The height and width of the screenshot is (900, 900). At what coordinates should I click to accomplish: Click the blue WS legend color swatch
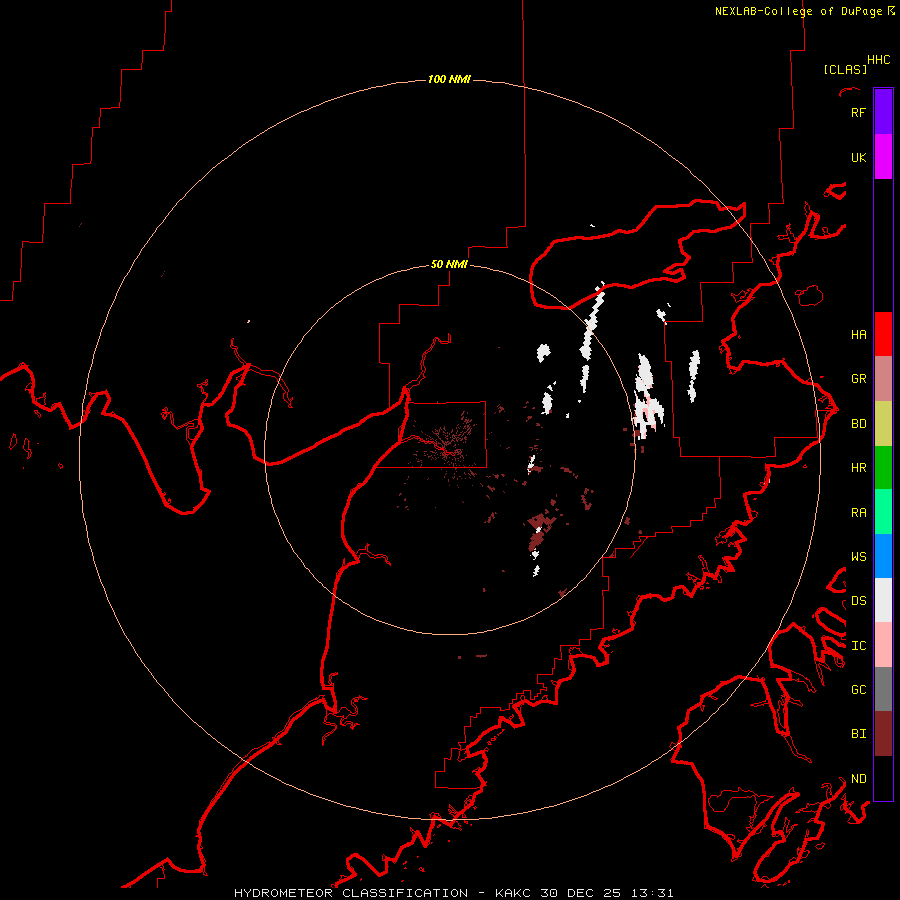[x=883, y=556]
